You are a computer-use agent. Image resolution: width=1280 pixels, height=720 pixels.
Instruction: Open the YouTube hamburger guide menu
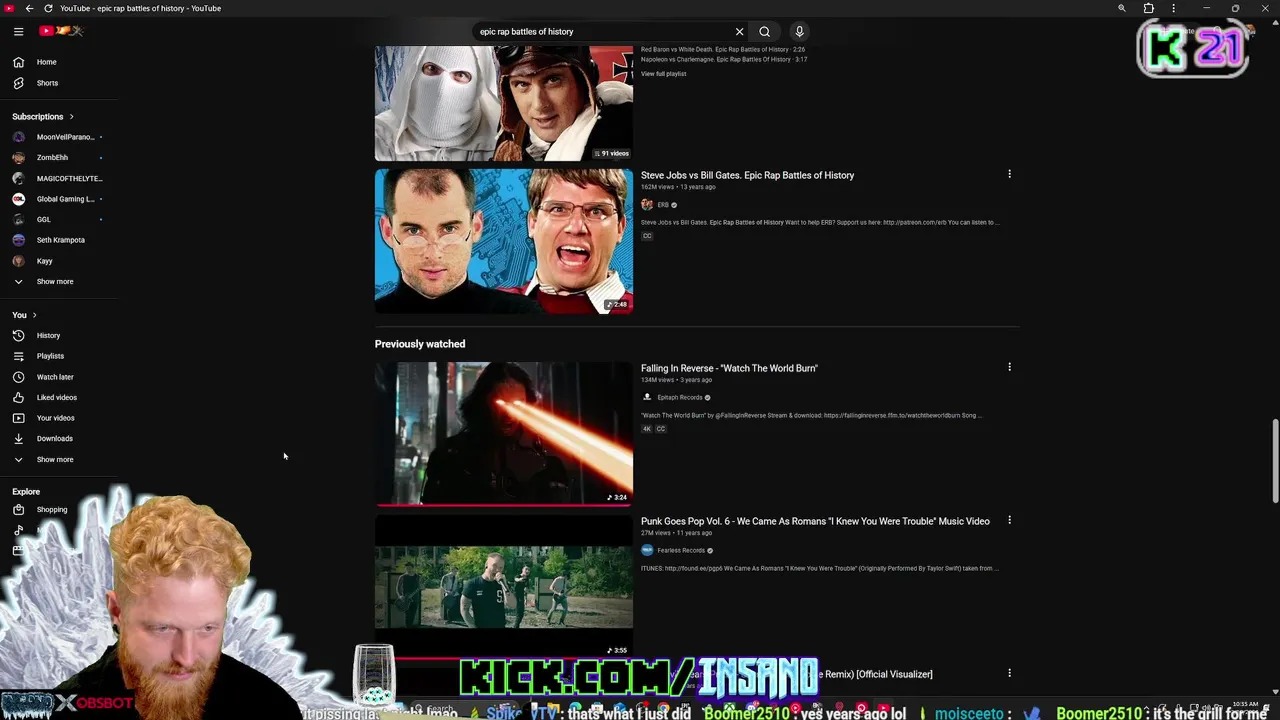coord(18,31)
